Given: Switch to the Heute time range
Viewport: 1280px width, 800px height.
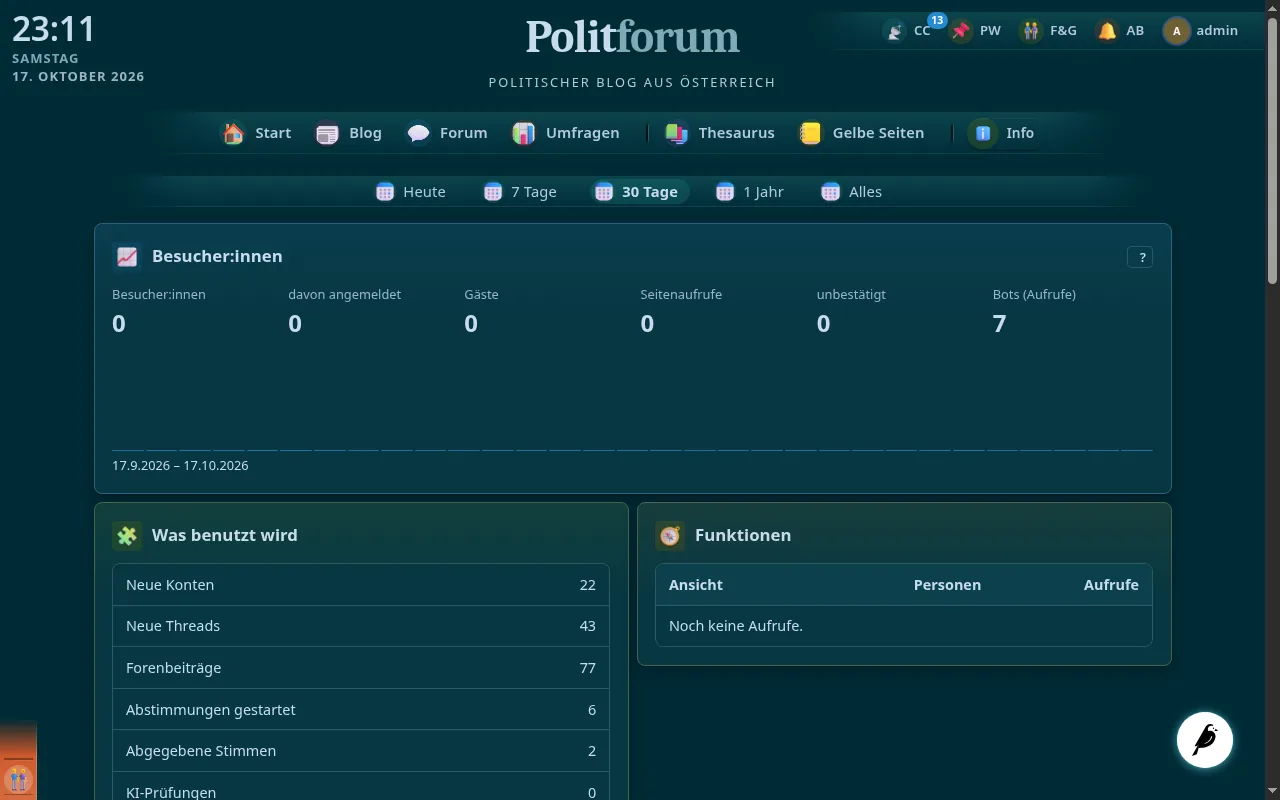Looking at the screenshot, I should (410, 192).
